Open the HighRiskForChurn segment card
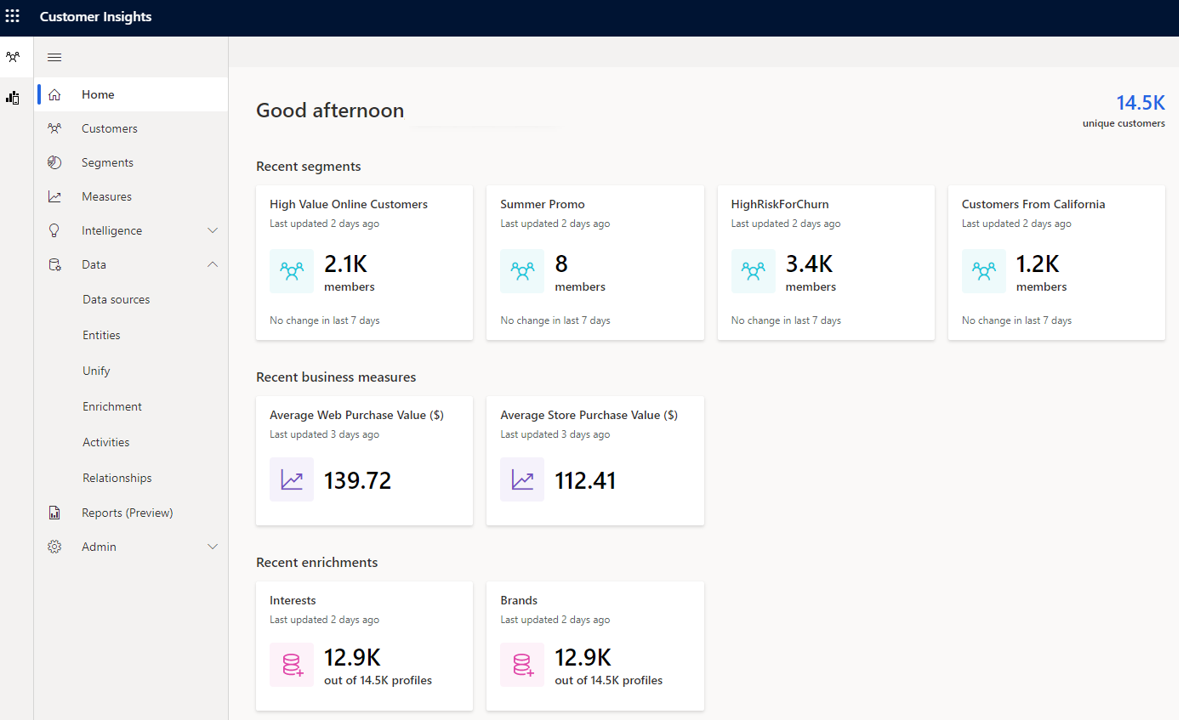Screen dimensions: 1179x720 (826, 262)
